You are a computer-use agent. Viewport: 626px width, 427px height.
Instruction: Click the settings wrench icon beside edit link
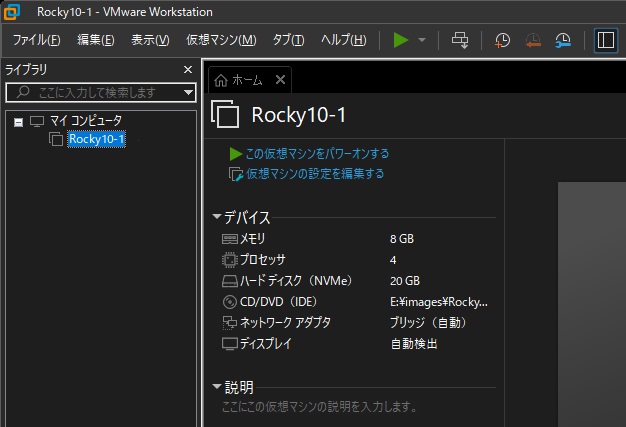click(236, 174)
